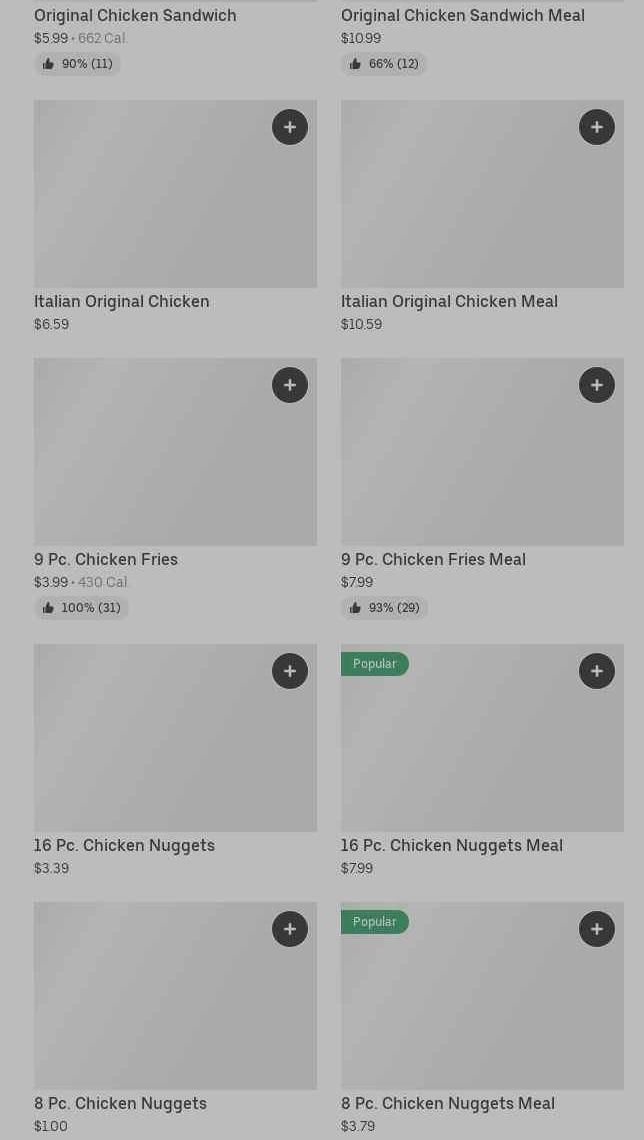Add 8 Pc. Chicken Nuggets Meal to cart
Image resolution: width=644 pixels, height=1140 pixels.
597,929
